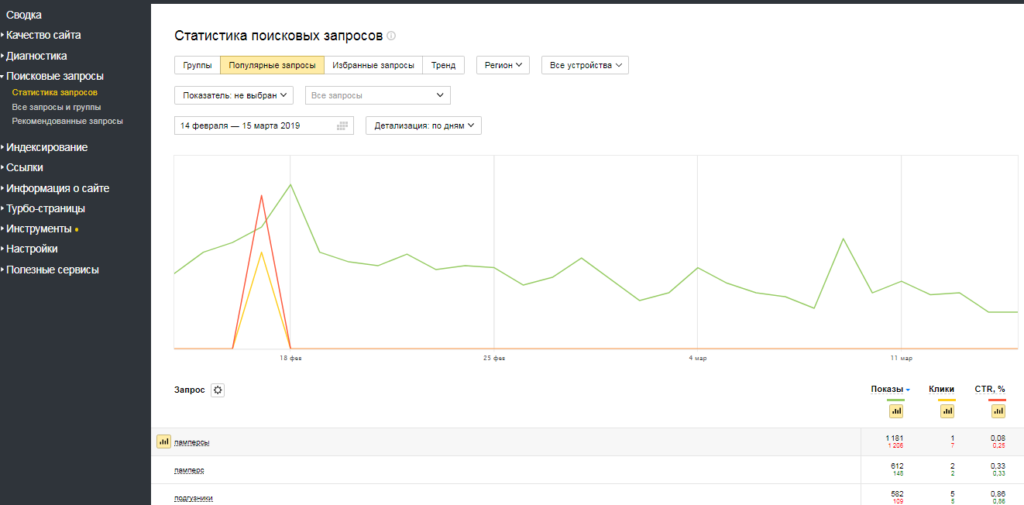The width and height of the screenshot is (1024, 505).
Task: Click the 582 impressions value
Action: point(896,494)
